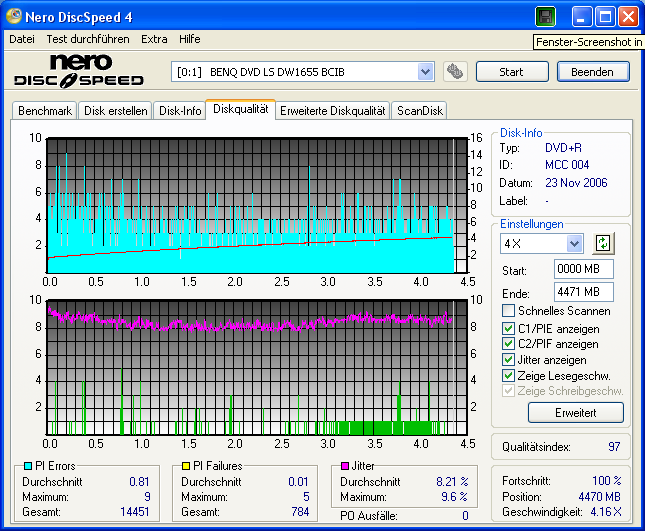Uncheck C1/PIE anzeigen
The image size is (645, 531).
pos(509,328)
